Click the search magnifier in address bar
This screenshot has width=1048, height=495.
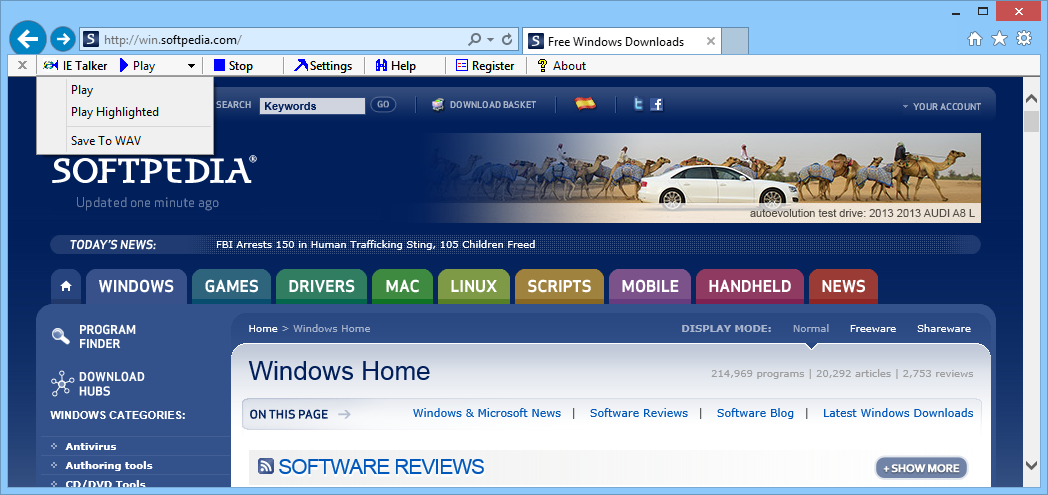click(x=475, y=39)
